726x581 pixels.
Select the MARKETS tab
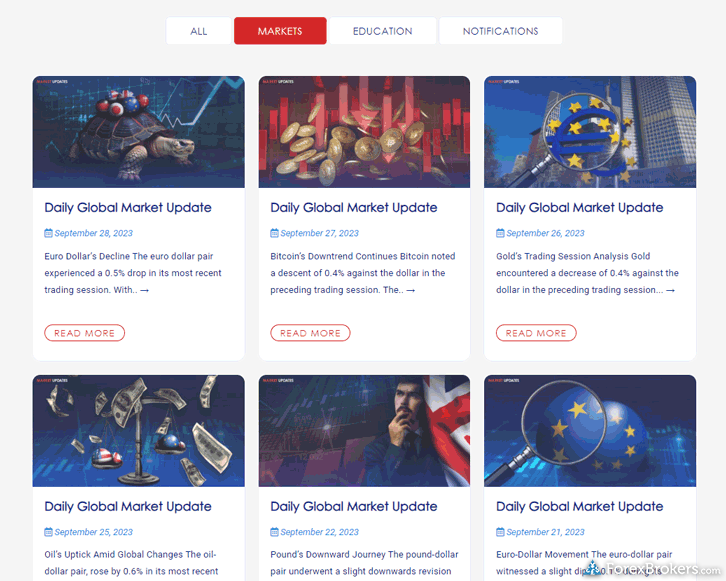[x=280, y=31]
